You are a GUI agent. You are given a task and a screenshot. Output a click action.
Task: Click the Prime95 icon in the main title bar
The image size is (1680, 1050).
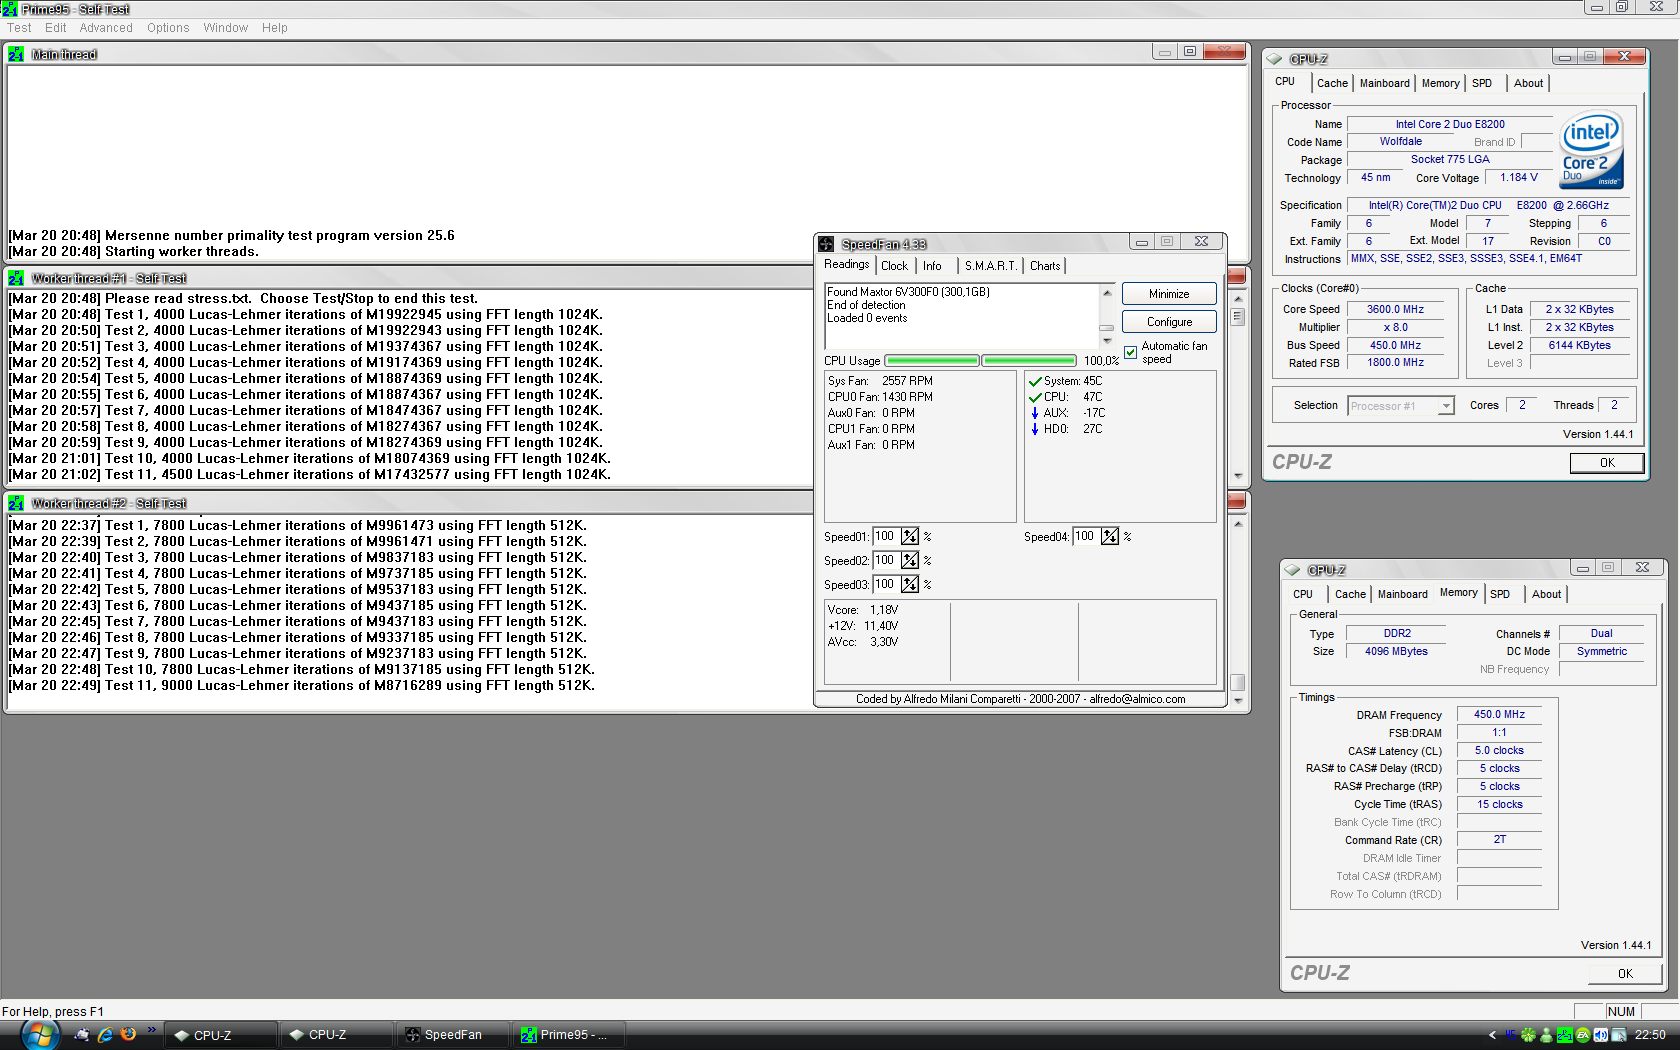(x=9, y=9)
